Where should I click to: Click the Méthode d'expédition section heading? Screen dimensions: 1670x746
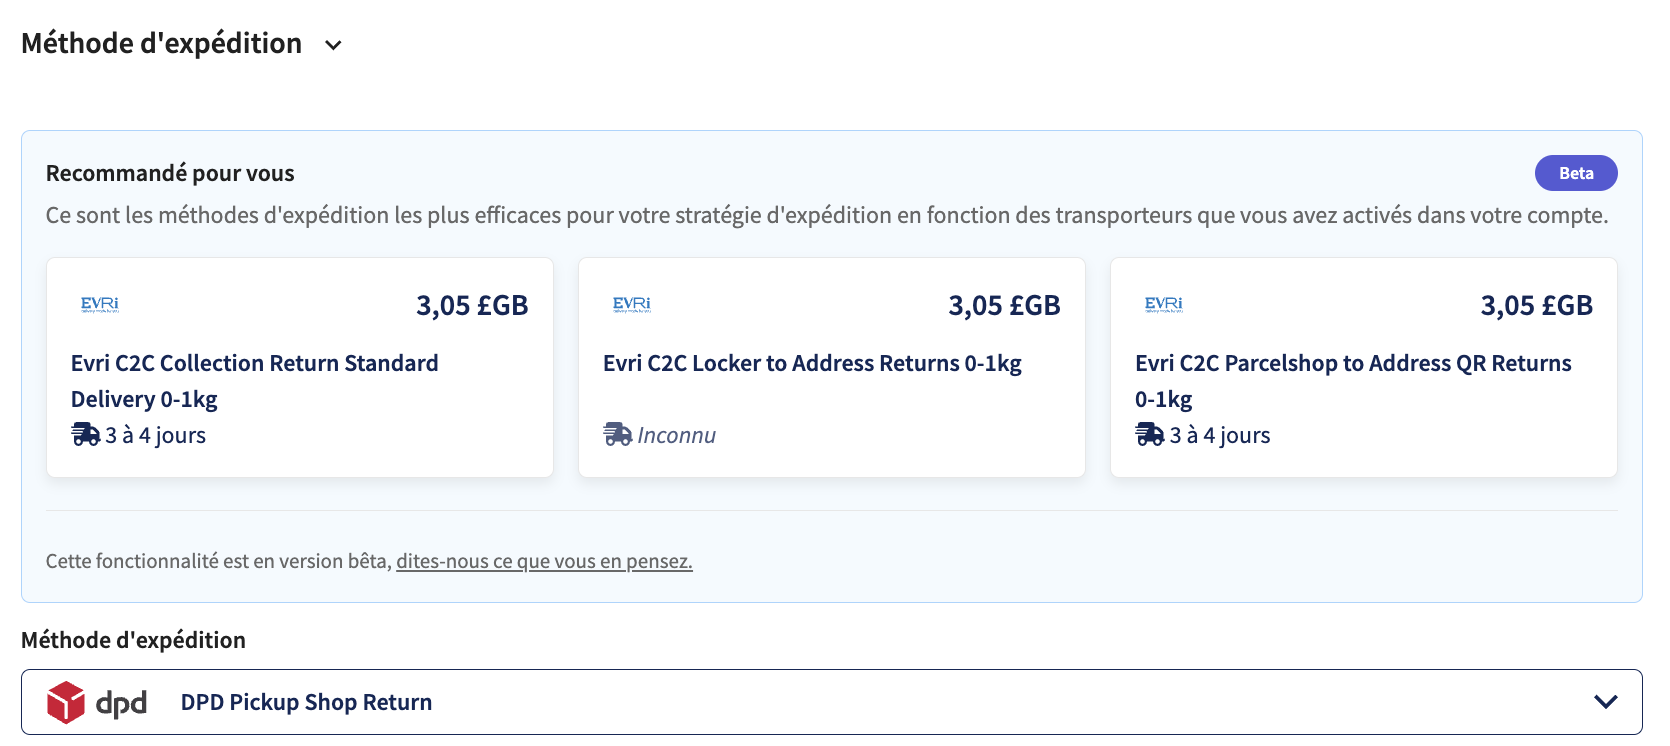(x=161, y=44)
